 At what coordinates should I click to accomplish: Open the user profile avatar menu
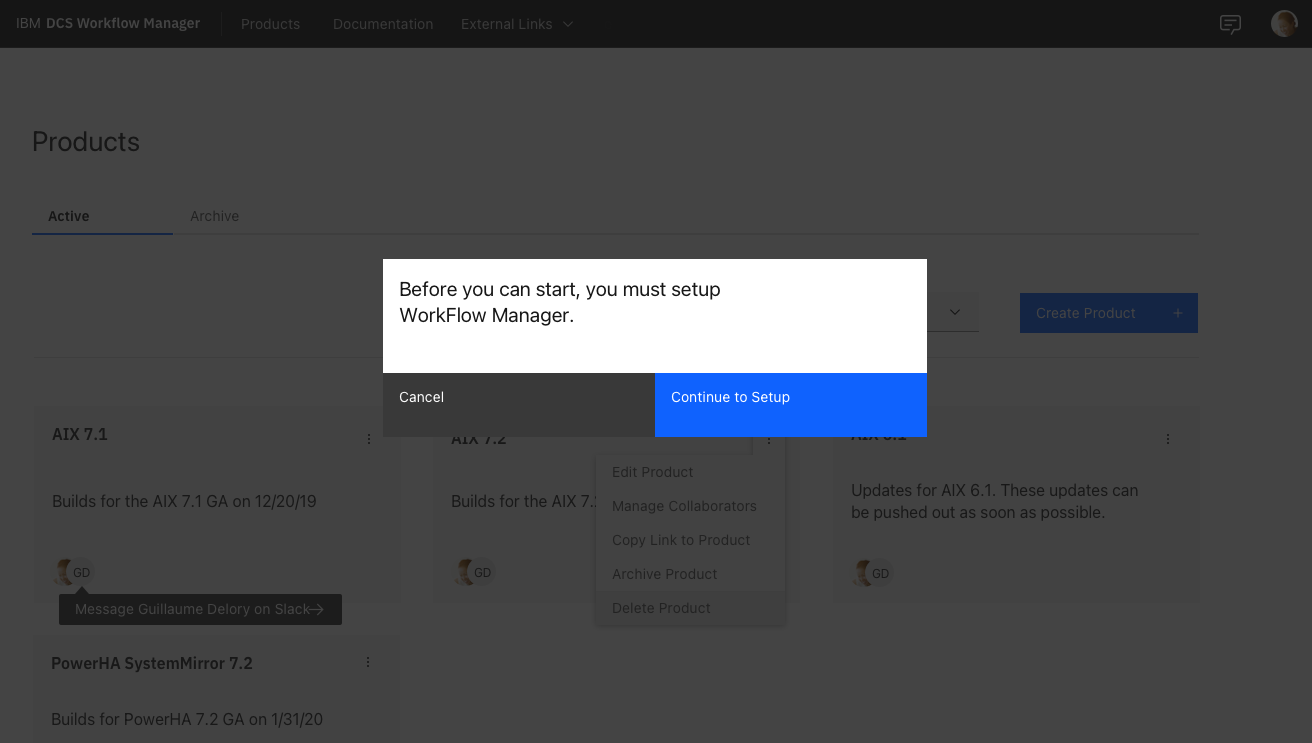tap(1284, 24)
